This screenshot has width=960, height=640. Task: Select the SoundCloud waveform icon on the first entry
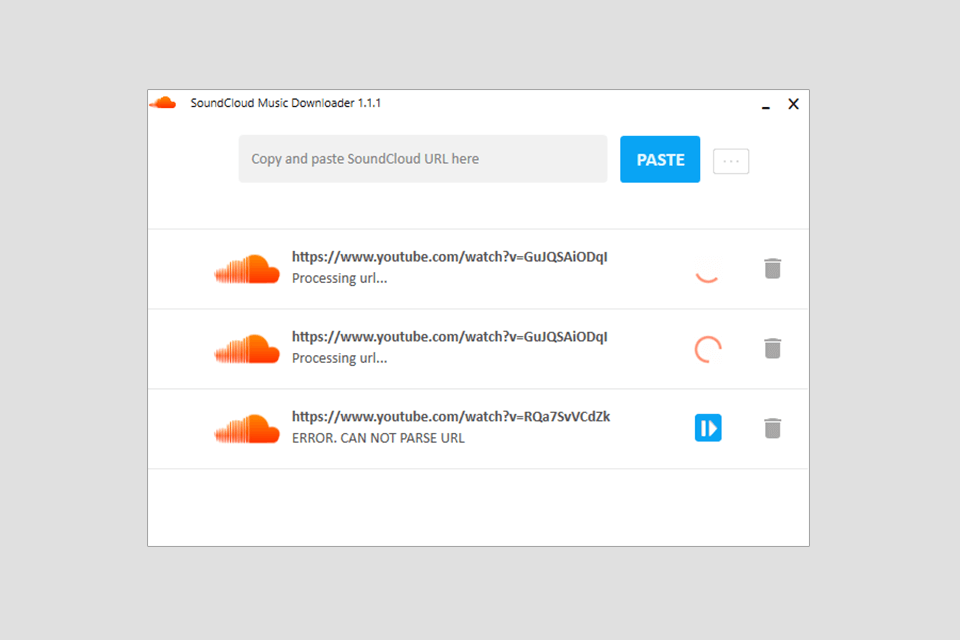pos(246,268)
